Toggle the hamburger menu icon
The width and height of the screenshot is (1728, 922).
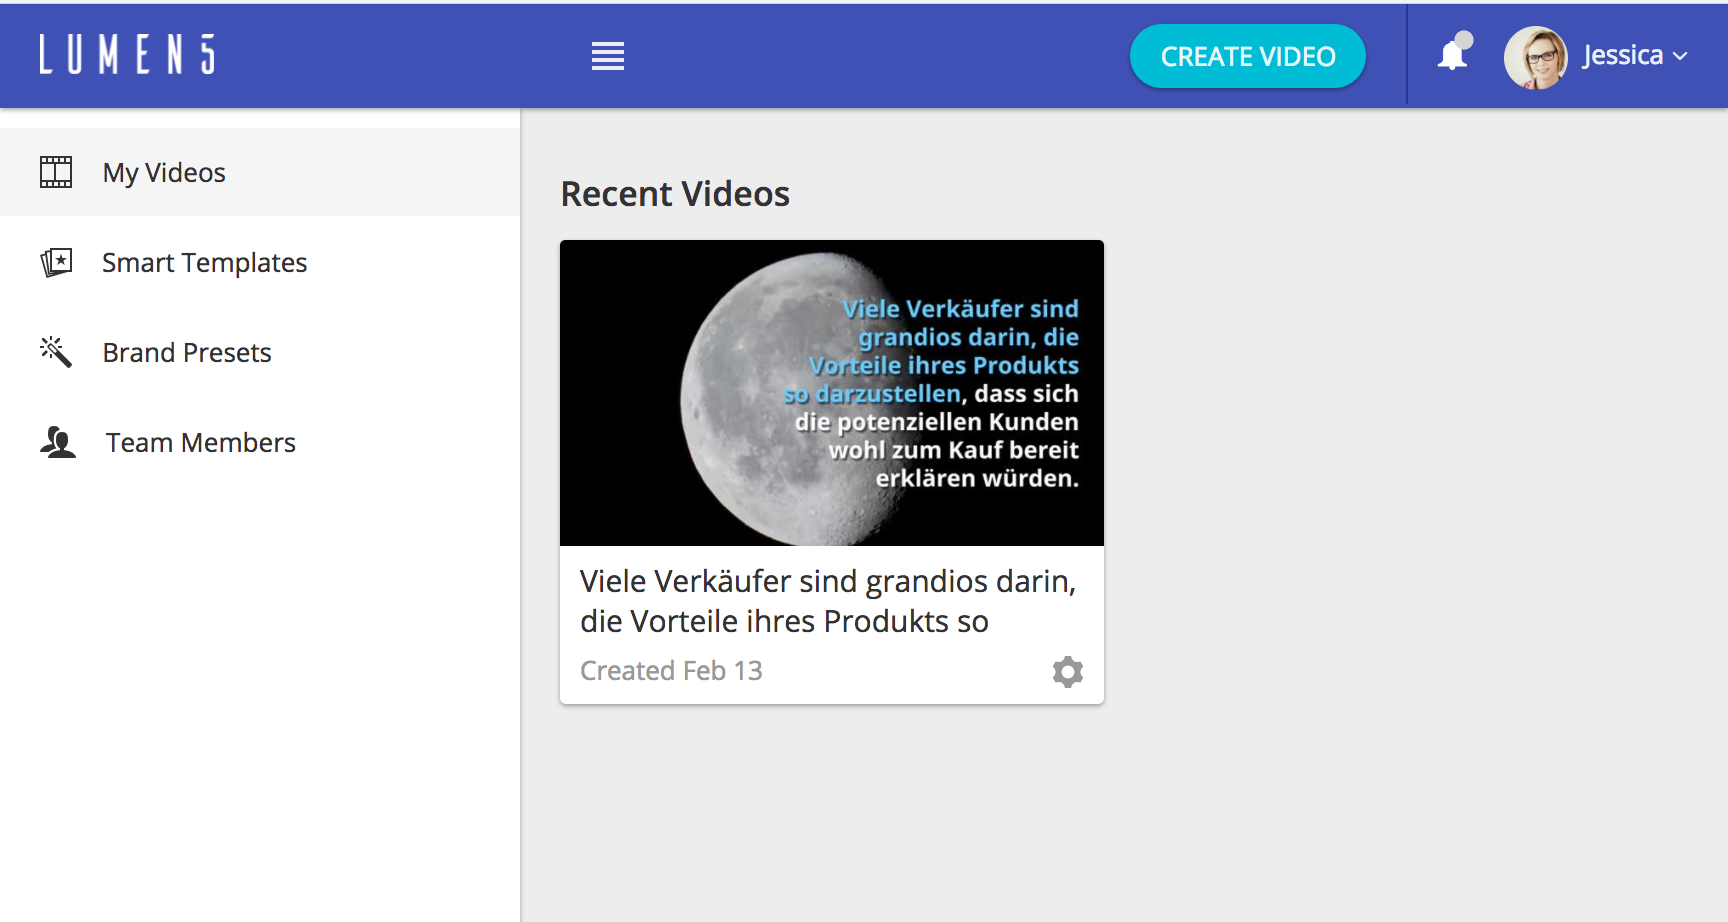[x=608, y=56]
